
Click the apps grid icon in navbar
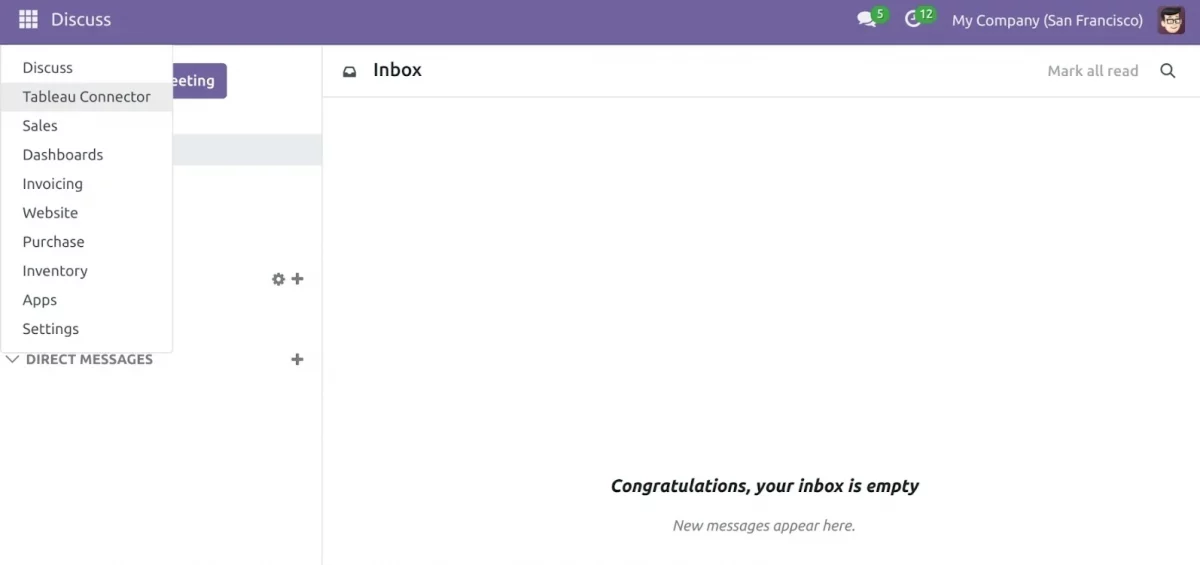(x=28, y=20)
